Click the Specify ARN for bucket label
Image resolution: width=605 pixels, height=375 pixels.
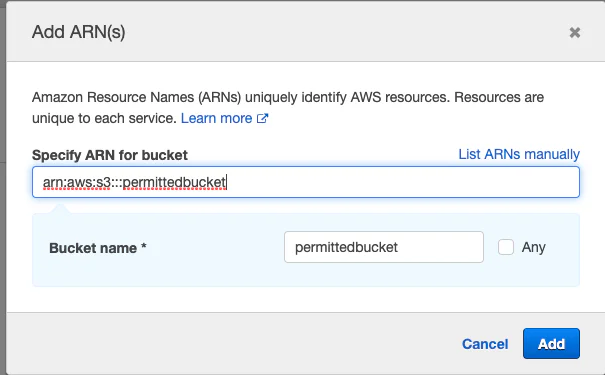point(110,155)
